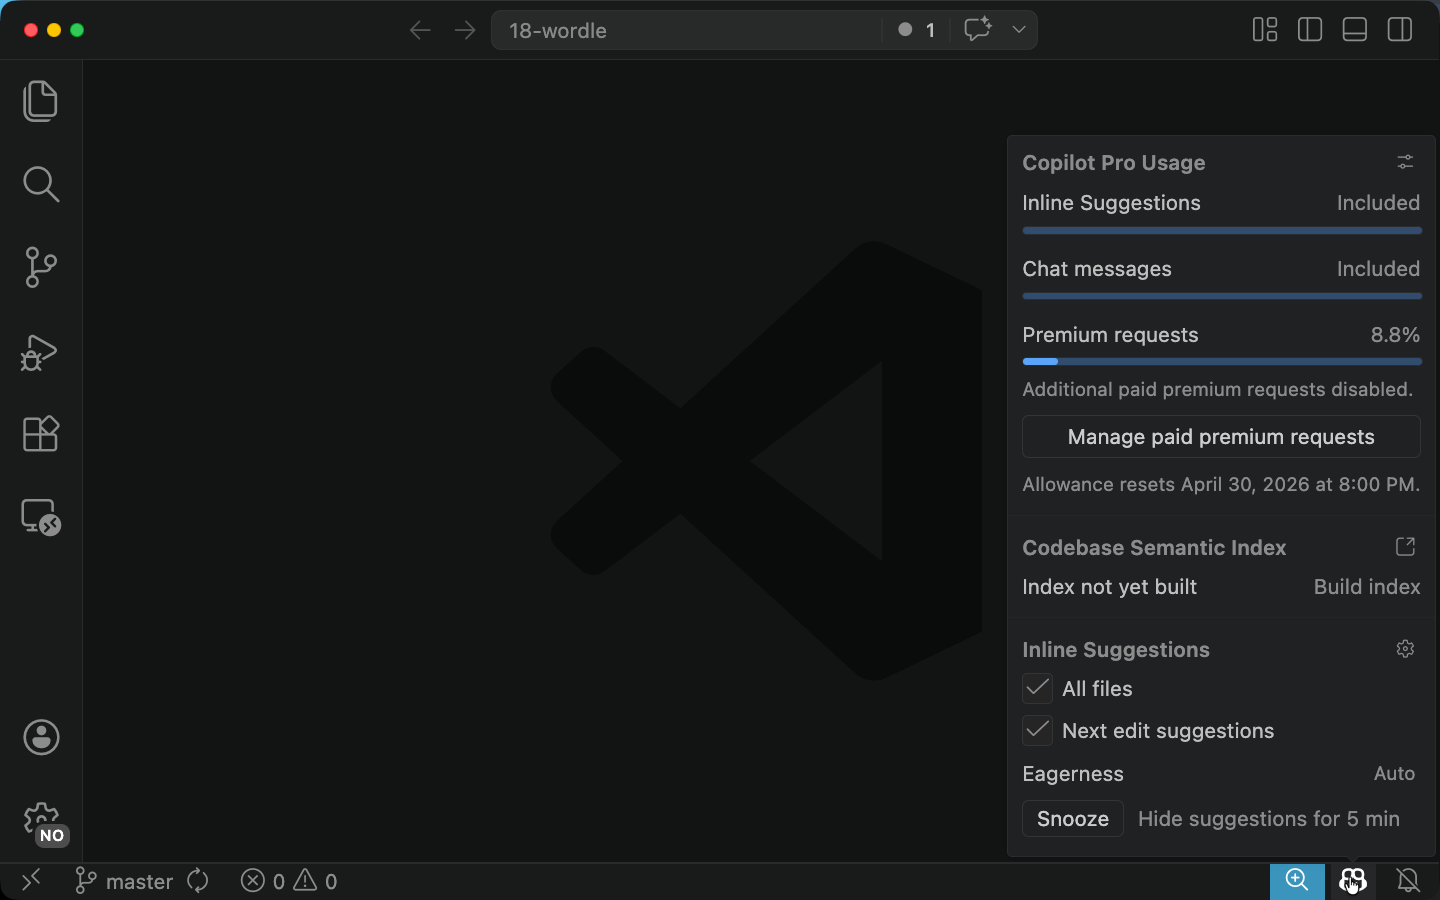The image size is (1440, 900).
Task: Select the Premium requests 8.8% value
Action: [1395, 335]
